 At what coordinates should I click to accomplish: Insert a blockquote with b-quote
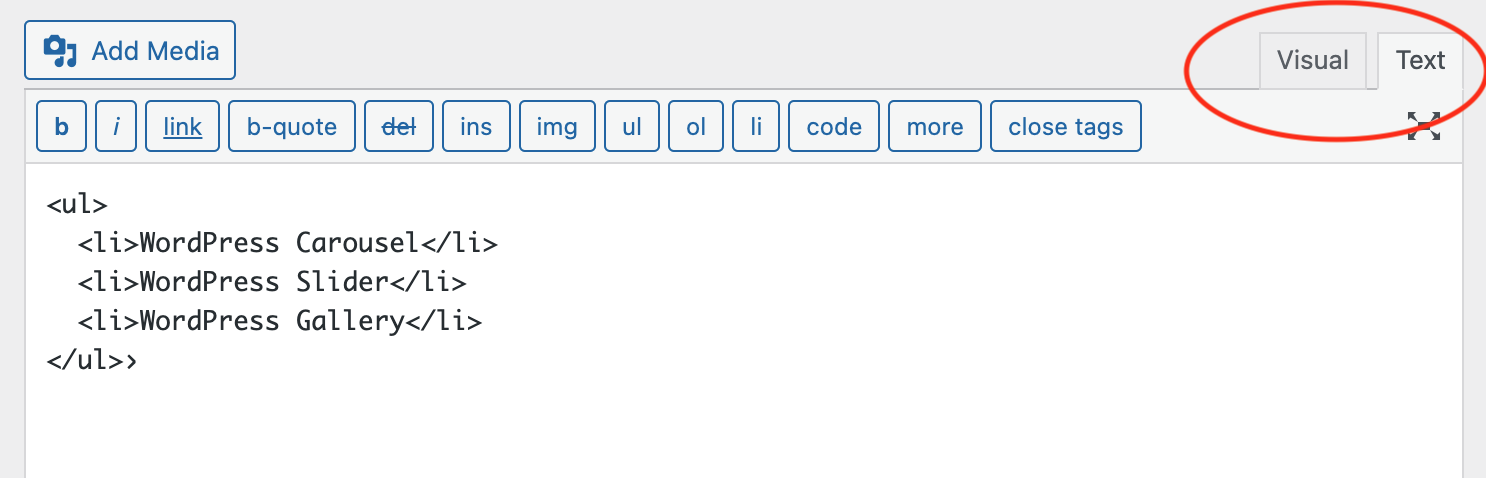[292, 127]
